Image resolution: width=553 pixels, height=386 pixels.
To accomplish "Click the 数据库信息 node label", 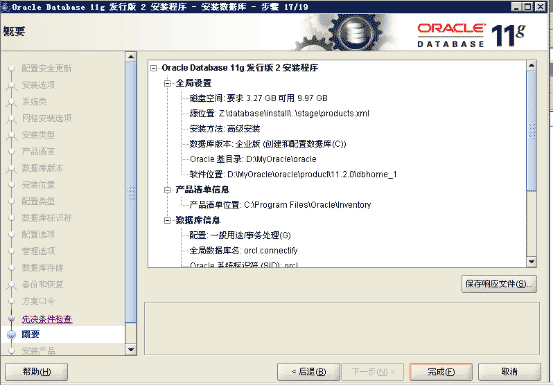I will 198,221.
